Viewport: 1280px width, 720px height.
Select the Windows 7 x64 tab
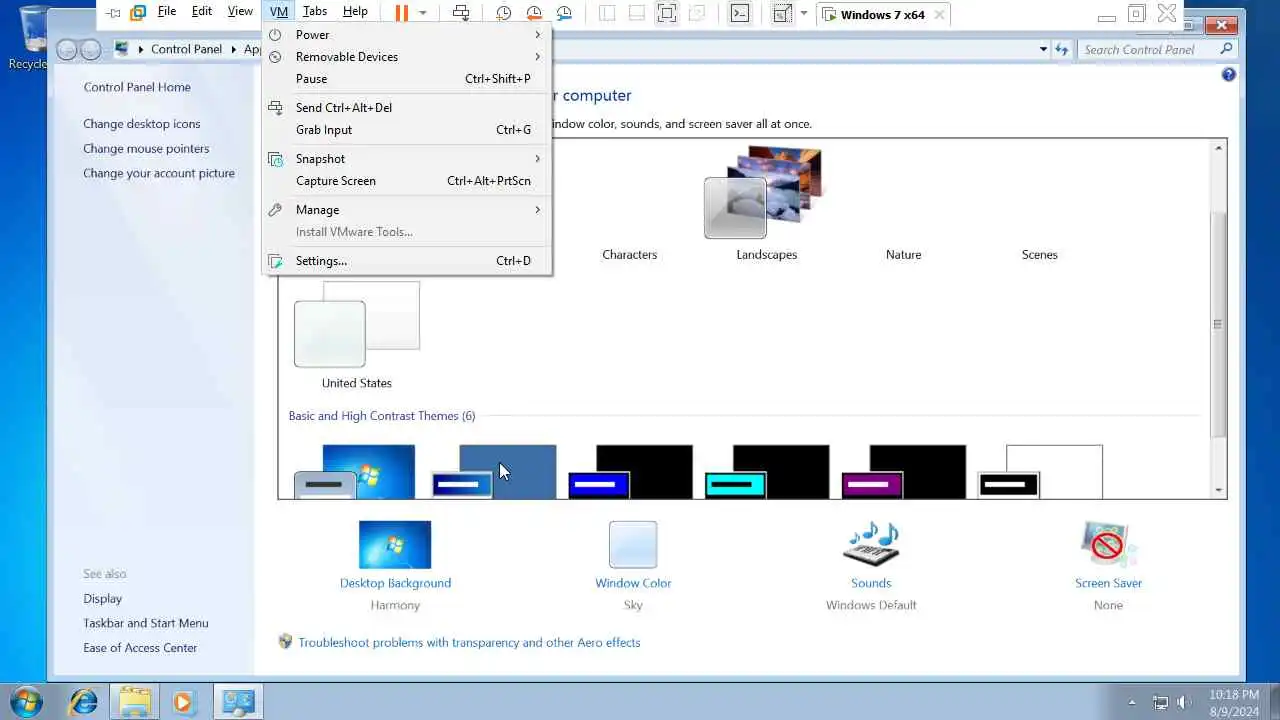(x=883, y=14)
